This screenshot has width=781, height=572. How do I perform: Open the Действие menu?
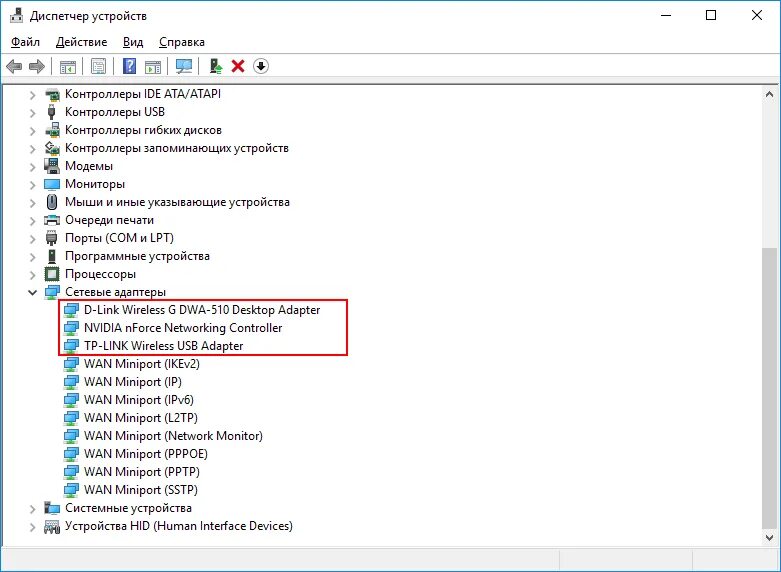point(82,42)
